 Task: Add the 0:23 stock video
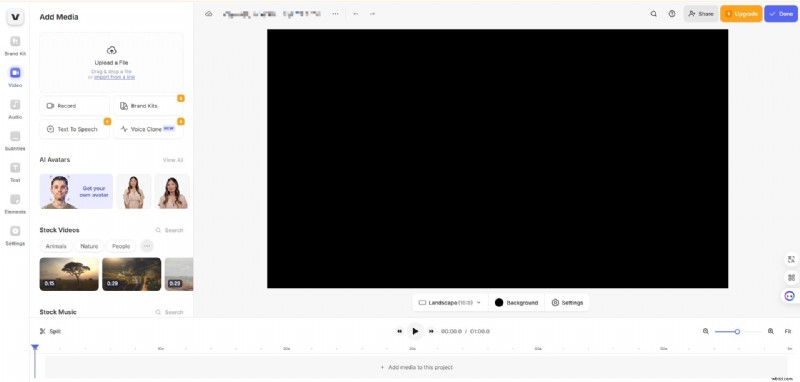[179, 274]
